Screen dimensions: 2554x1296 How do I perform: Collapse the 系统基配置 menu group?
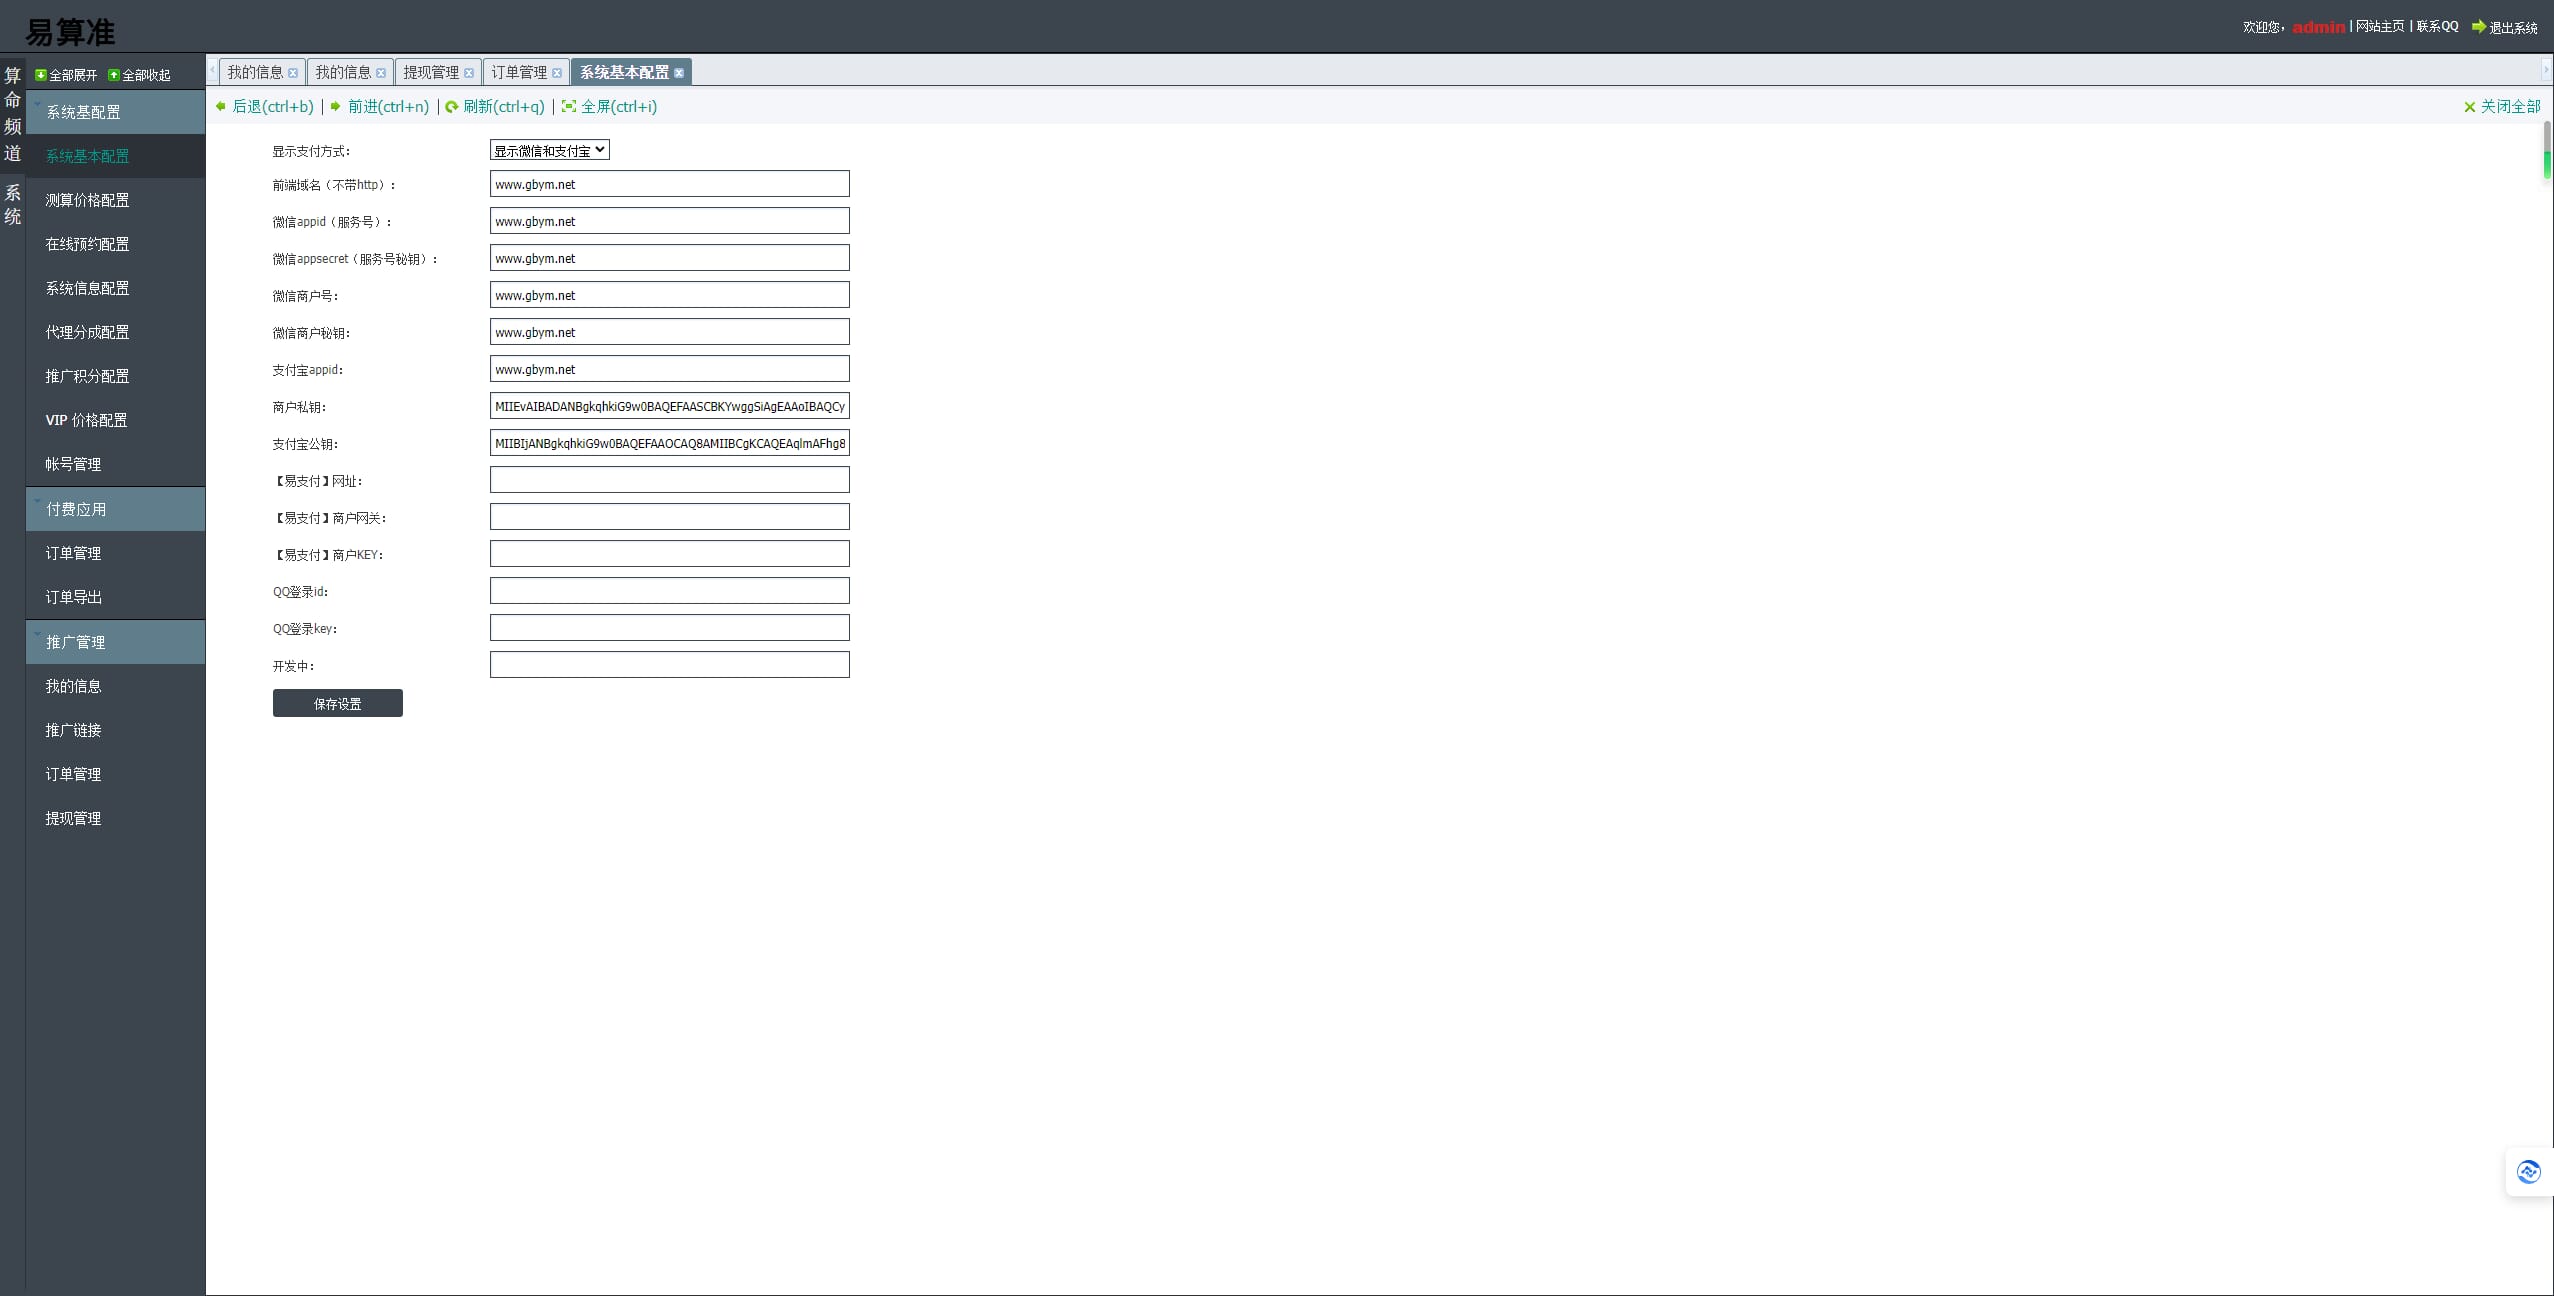click(x=116, y=112)
